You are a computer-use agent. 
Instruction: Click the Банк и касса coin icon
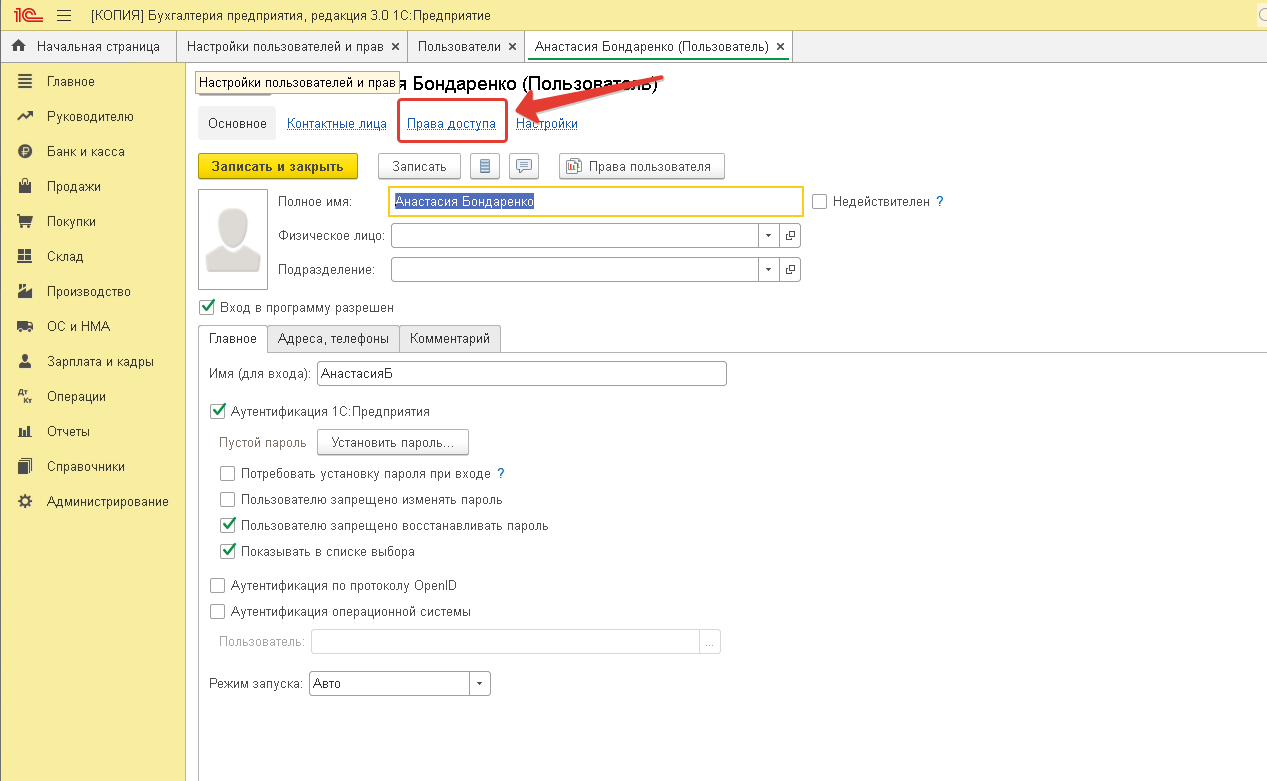[x=26, y=151]
